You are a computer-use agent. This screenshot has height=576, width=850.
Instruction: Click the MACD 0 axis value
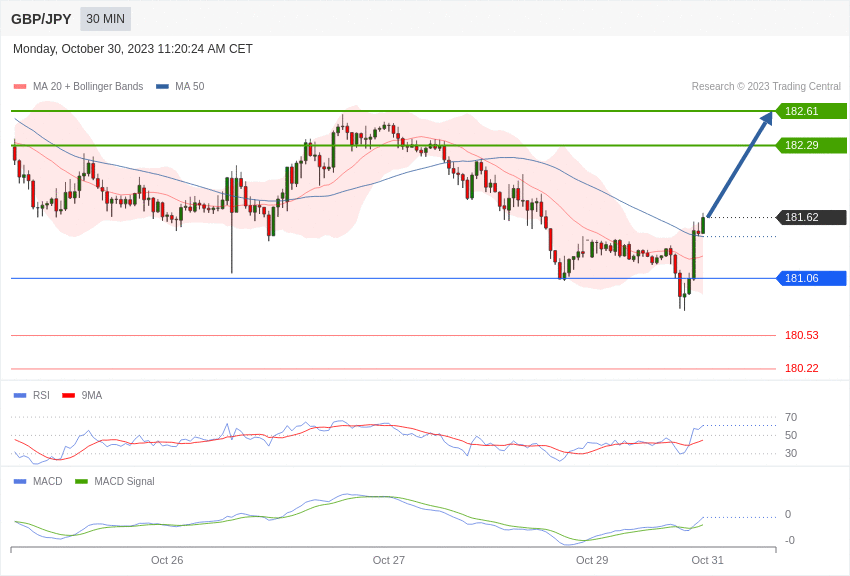[x=788, y=514]
